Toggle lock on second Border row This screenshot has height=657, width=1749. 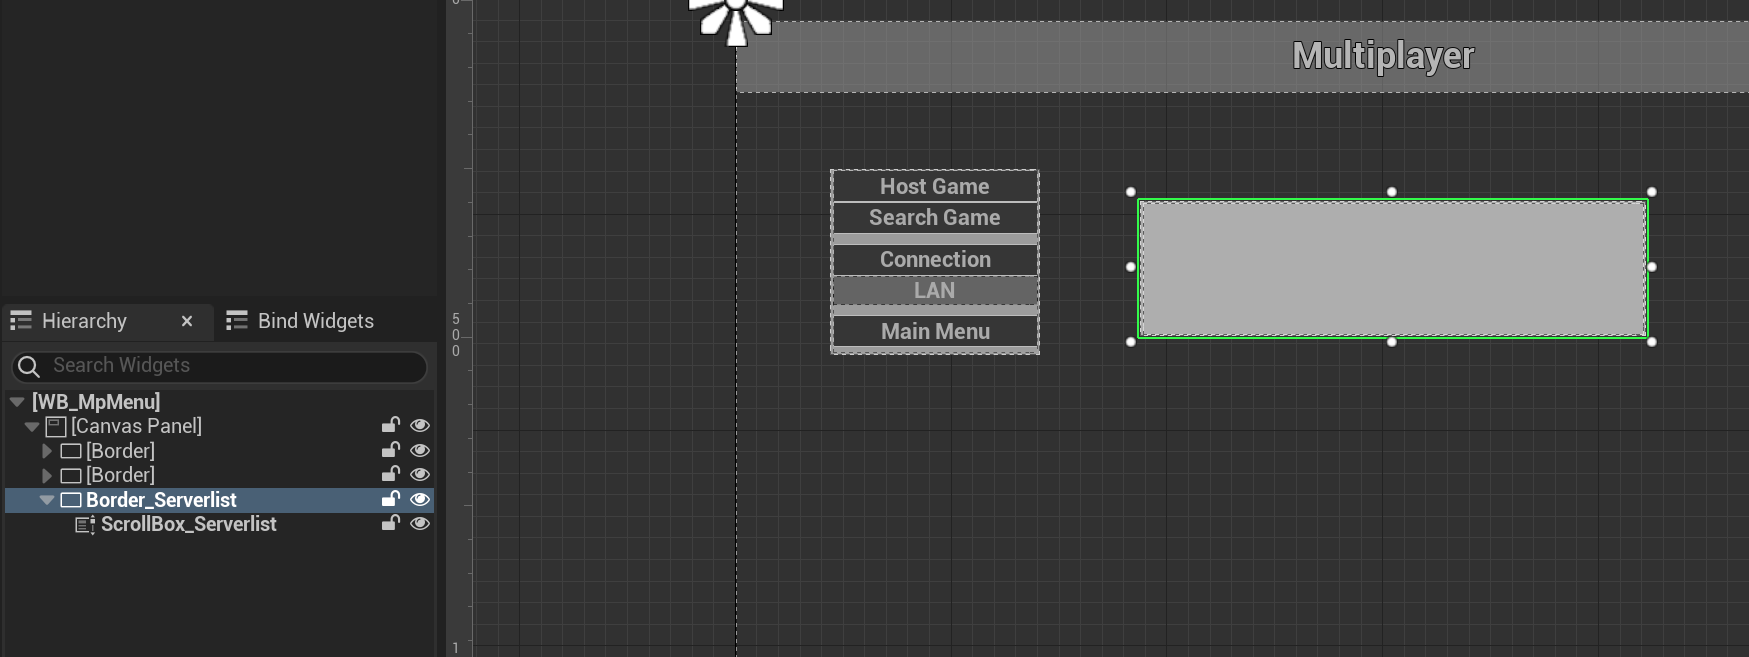(391, 474)
